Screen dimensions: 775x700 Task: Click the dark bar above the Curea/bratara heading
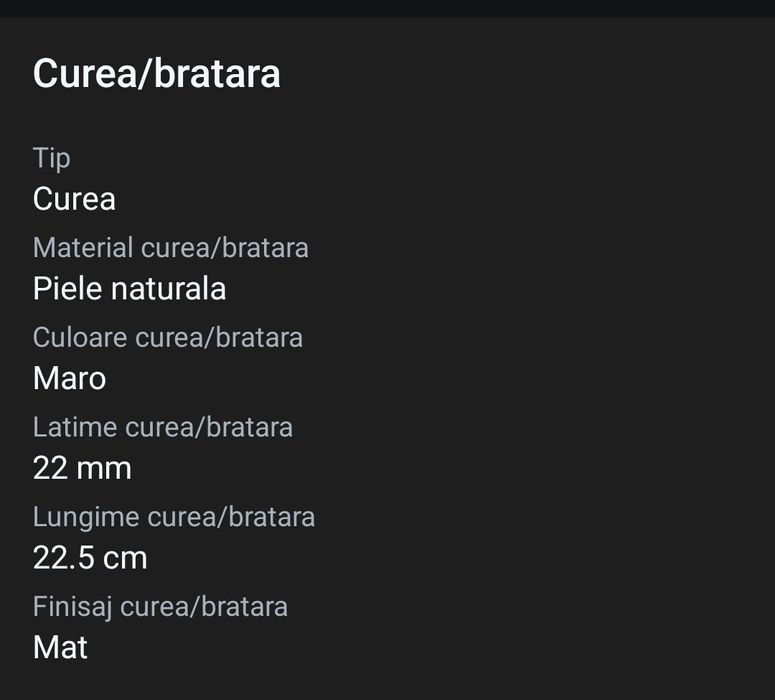387,8
